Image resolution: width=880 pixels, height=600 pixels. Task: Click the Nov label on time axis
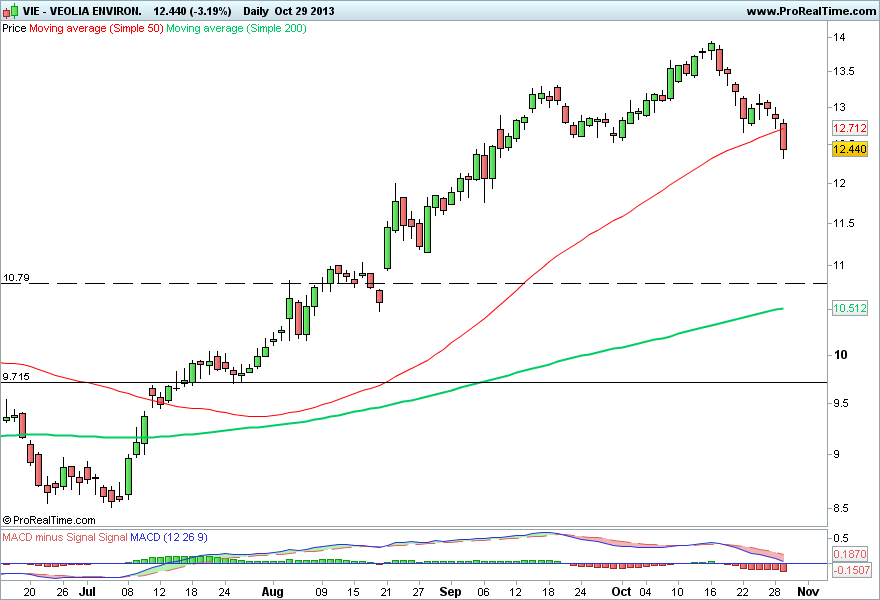click(808, 592)
